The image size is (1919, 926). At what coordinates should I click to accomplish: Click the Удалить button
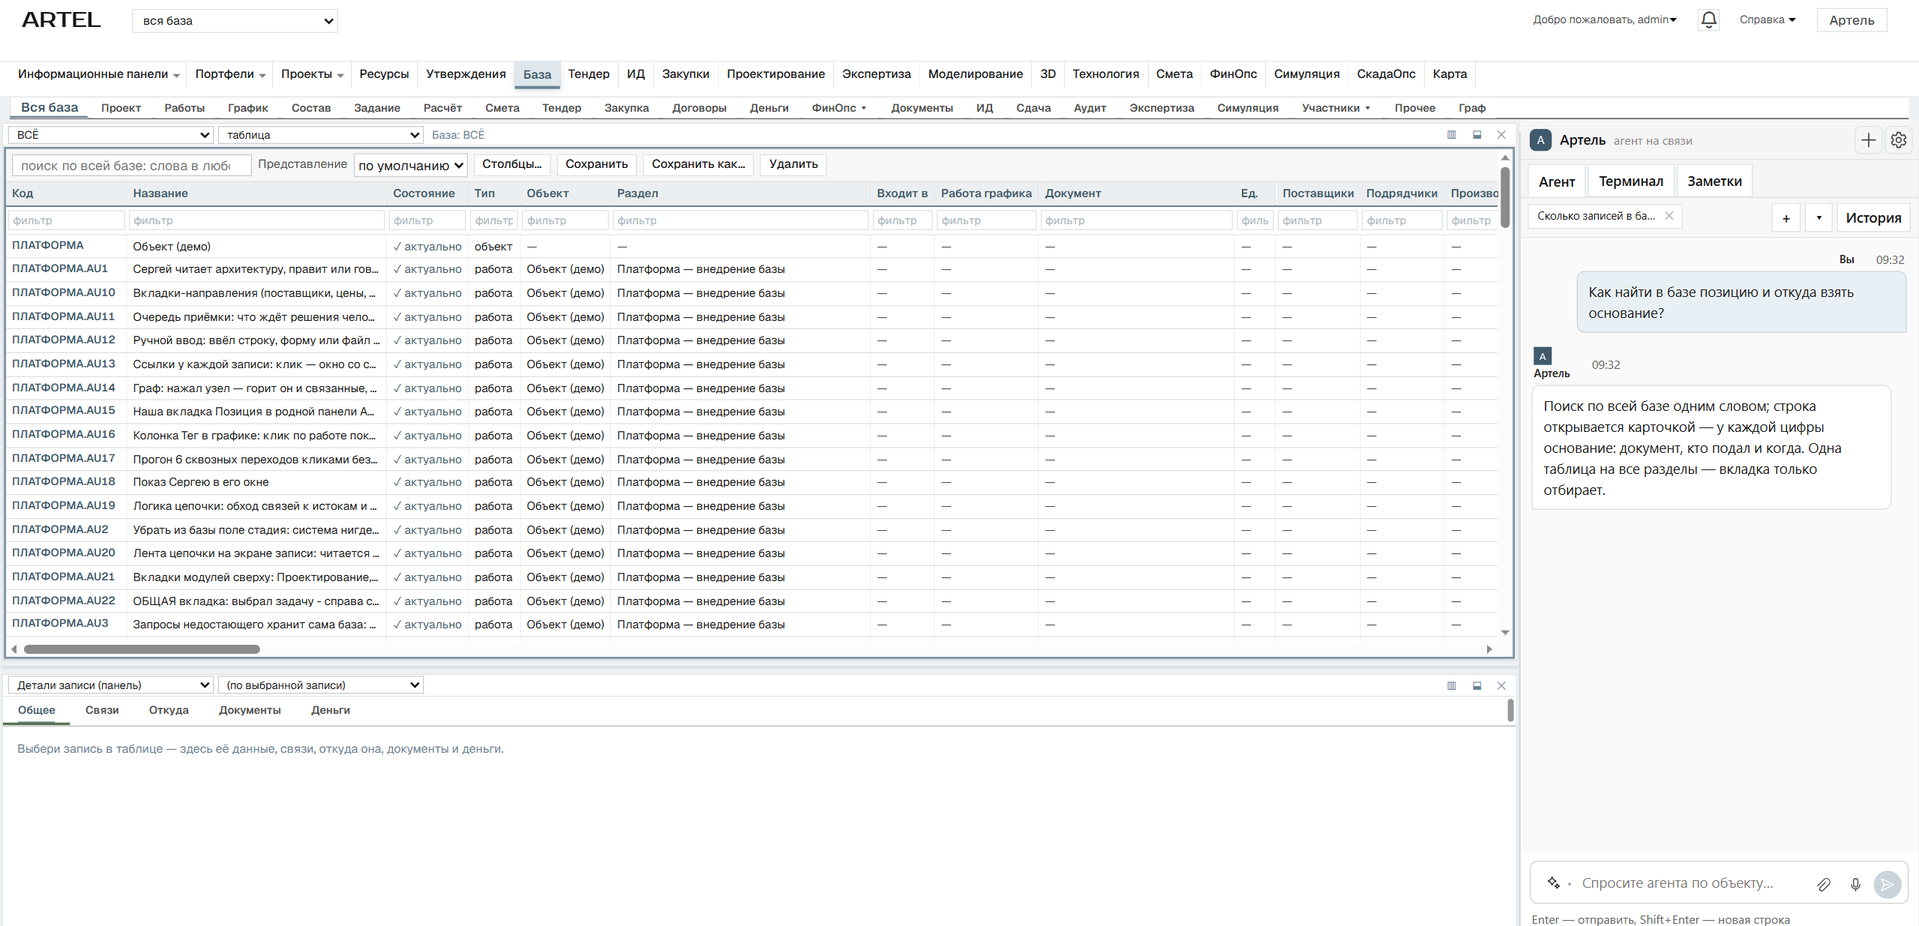(793, 164)
